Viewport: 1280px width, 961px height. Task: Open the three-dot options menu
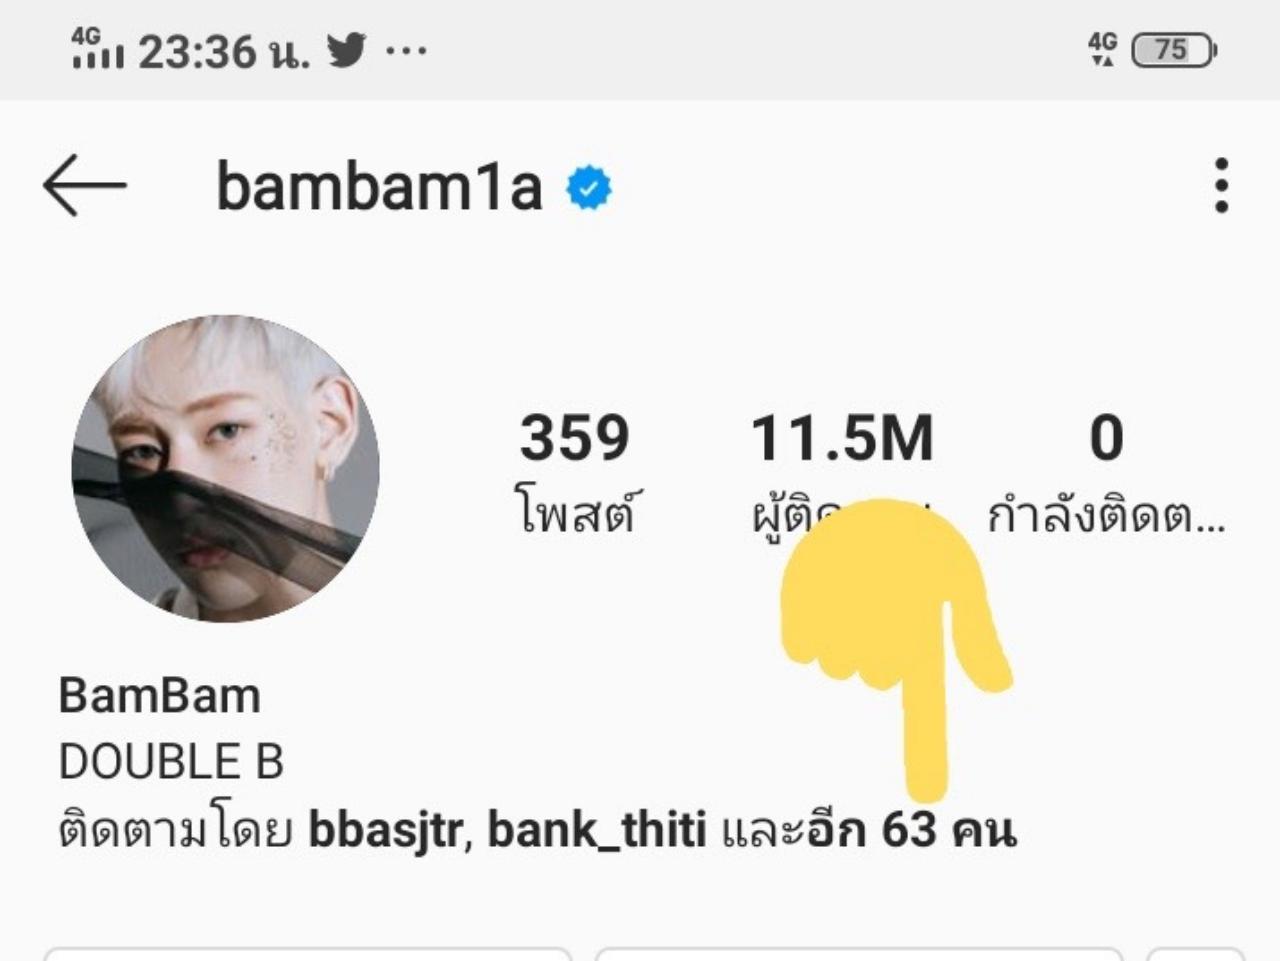(x=1221, y=185)
